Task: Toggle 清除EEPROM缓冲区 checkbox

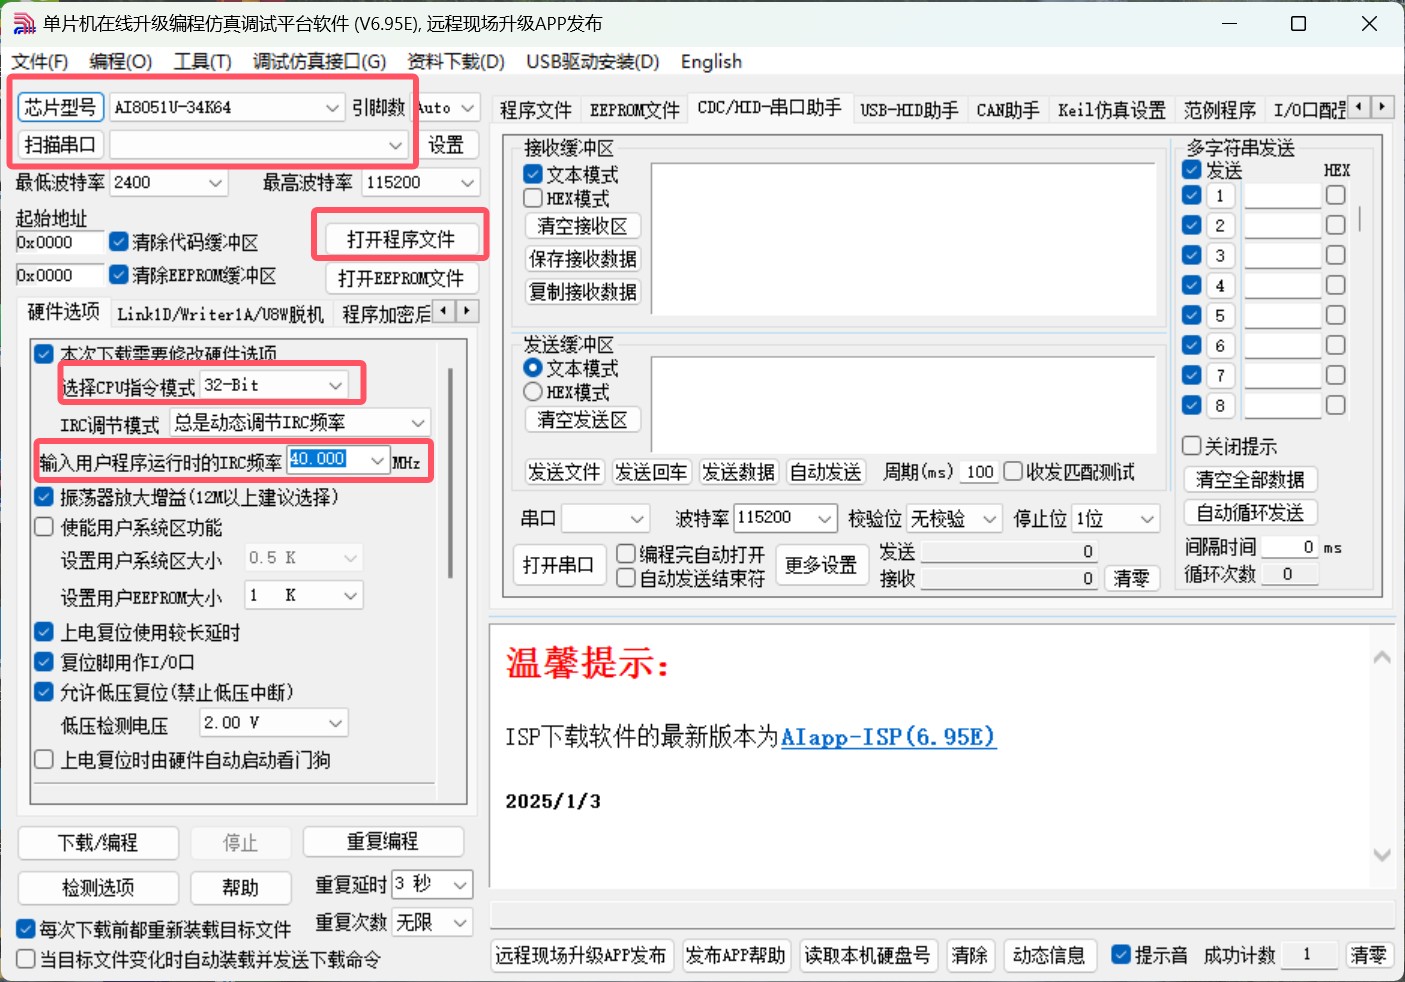Action: 119,274
